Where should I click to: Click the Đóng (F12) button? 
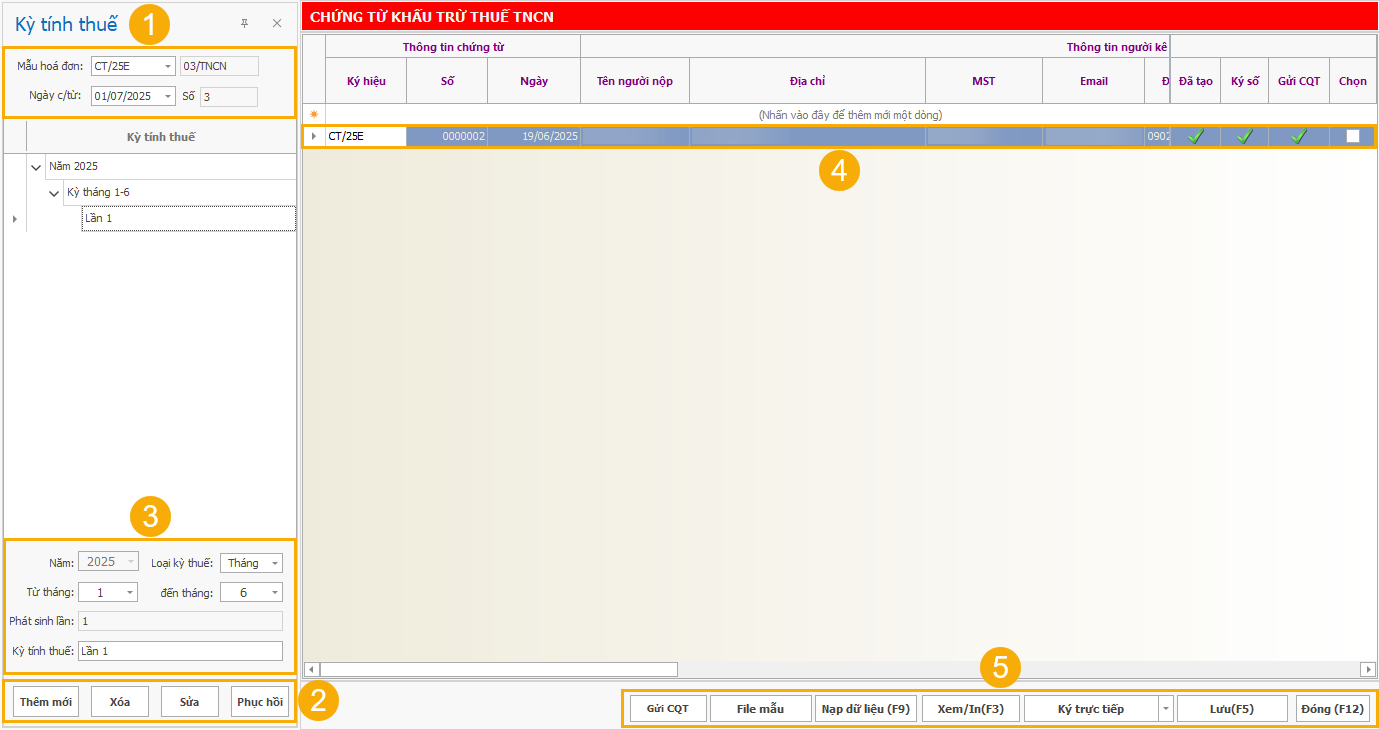(x=1334, y=709)
